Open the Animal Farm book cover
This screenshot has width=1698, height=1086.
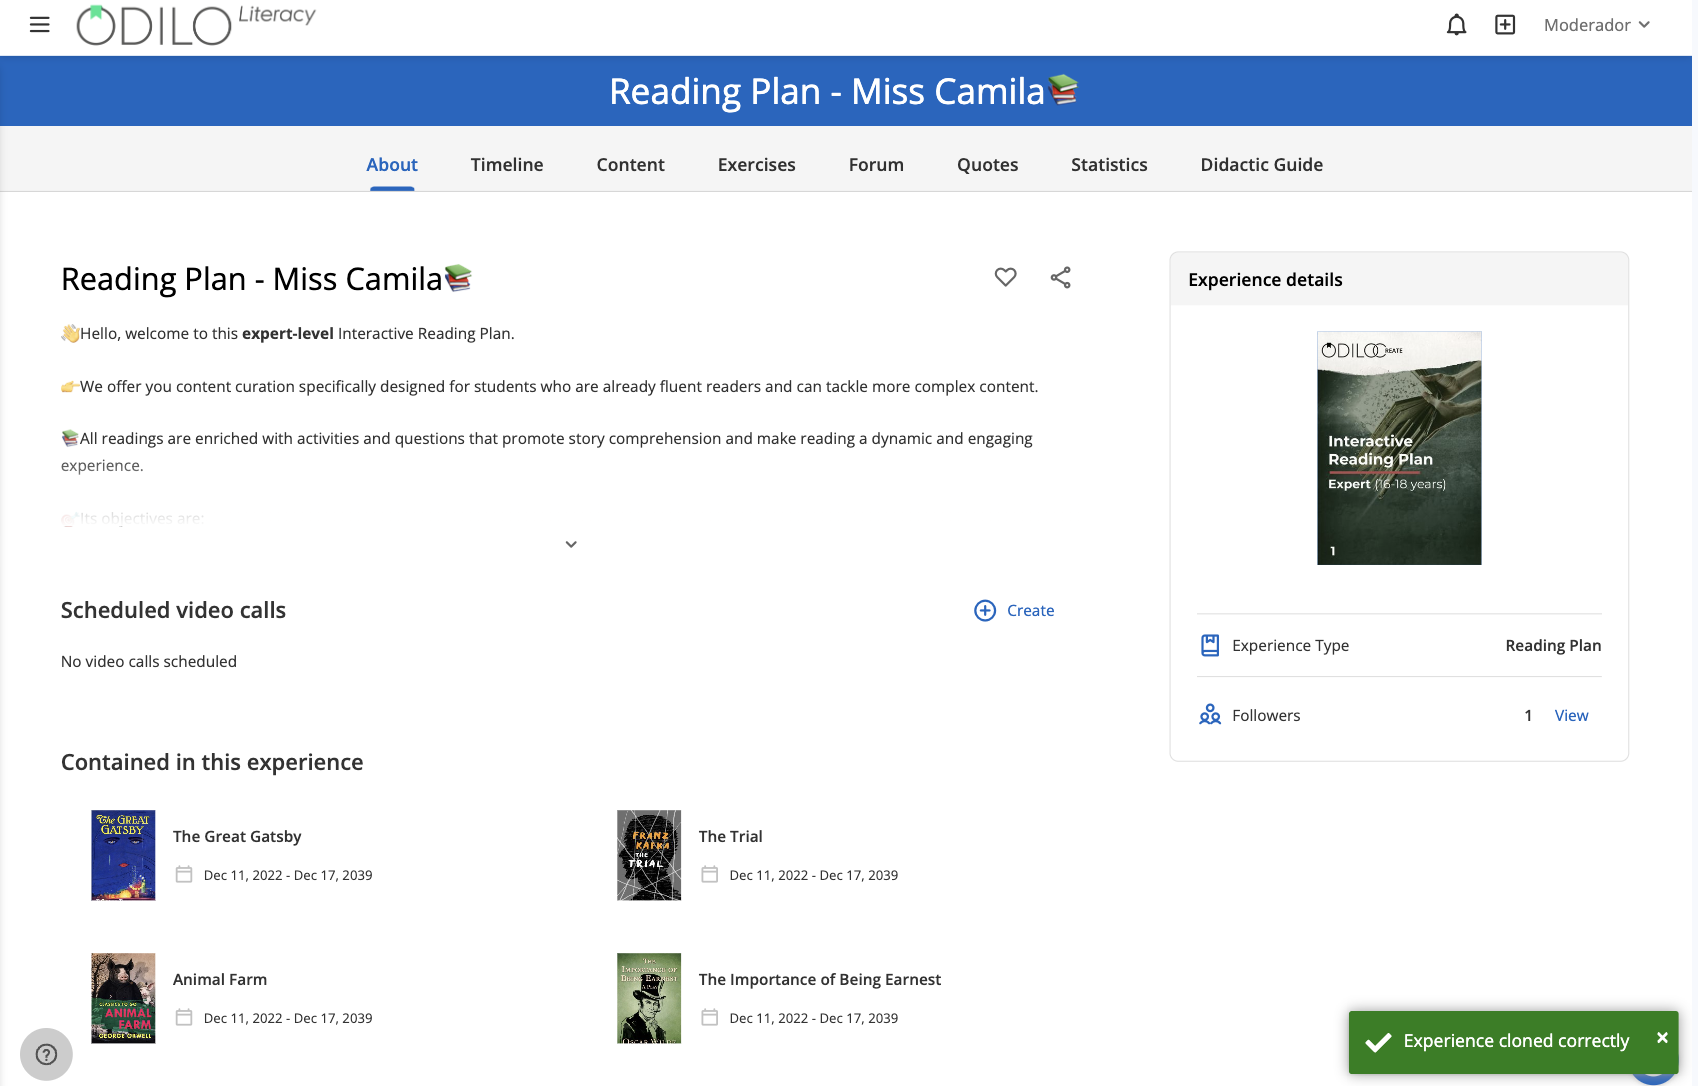tap(123, 998)
